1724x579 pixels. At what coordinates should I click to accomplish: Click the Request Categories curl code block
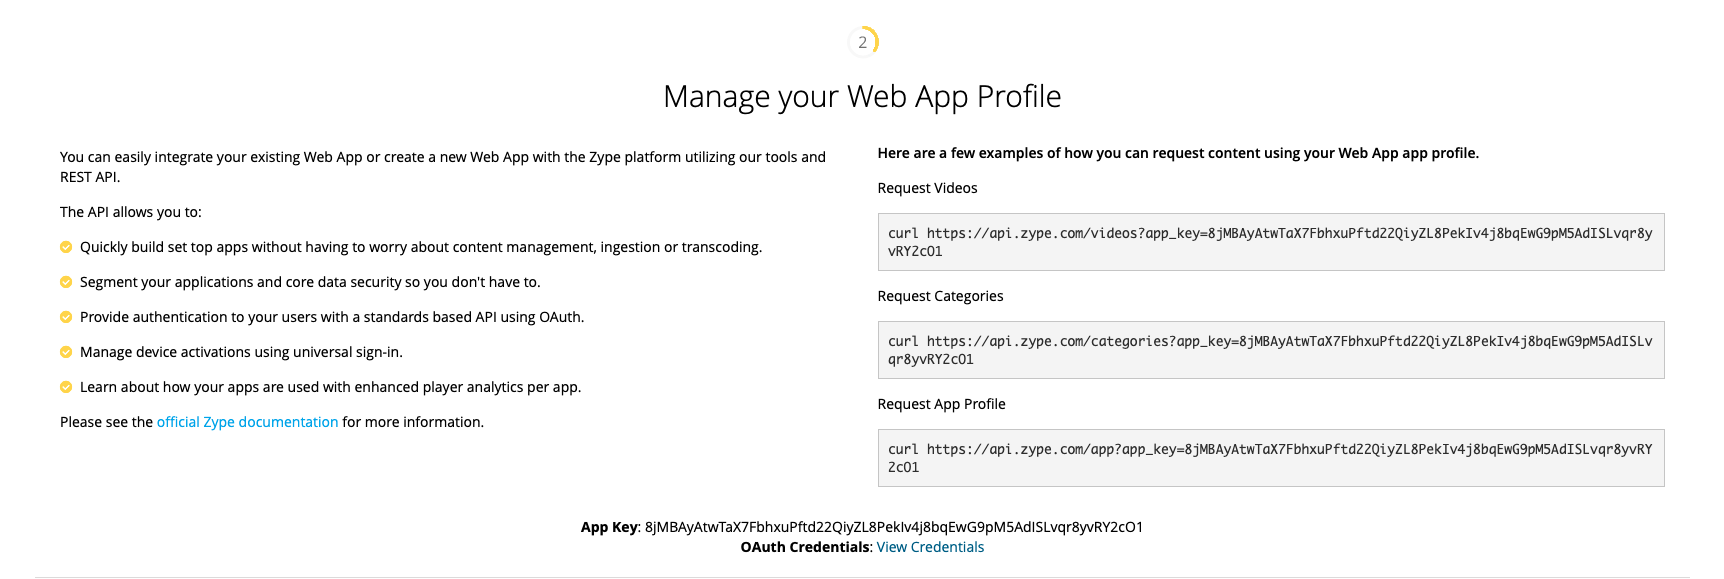(x=1271, y=350)
